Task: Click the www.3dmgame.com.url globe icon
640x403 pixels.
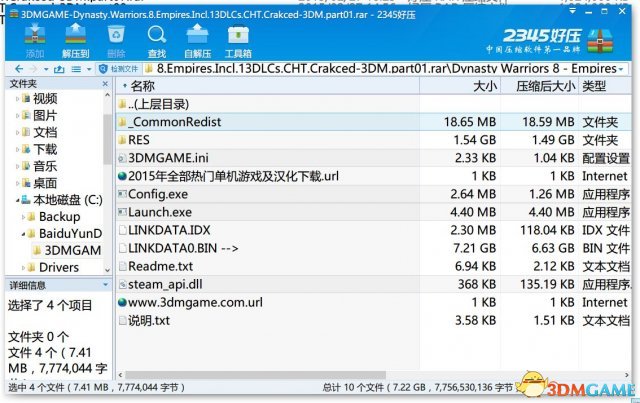Action: tap(122, 302)
